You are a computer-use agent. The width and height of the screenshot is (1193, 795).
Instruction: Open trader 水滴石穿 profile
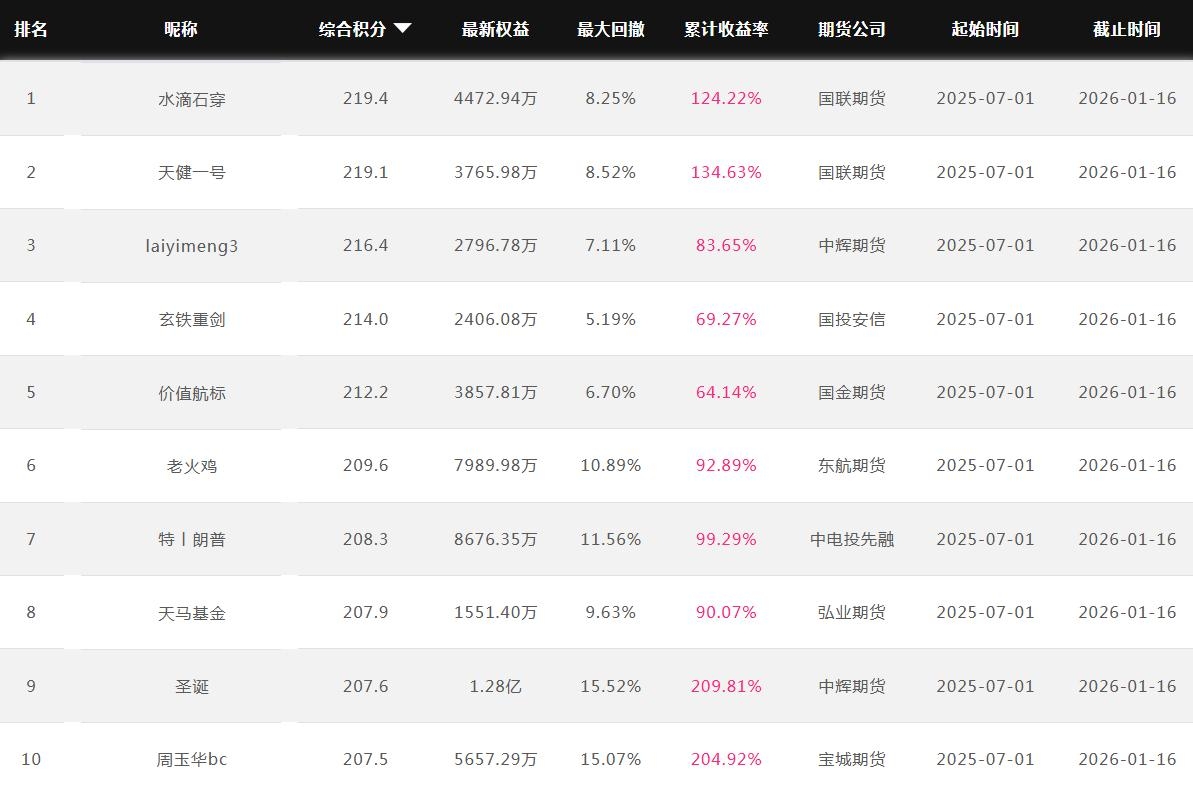(x=192, y=99)
